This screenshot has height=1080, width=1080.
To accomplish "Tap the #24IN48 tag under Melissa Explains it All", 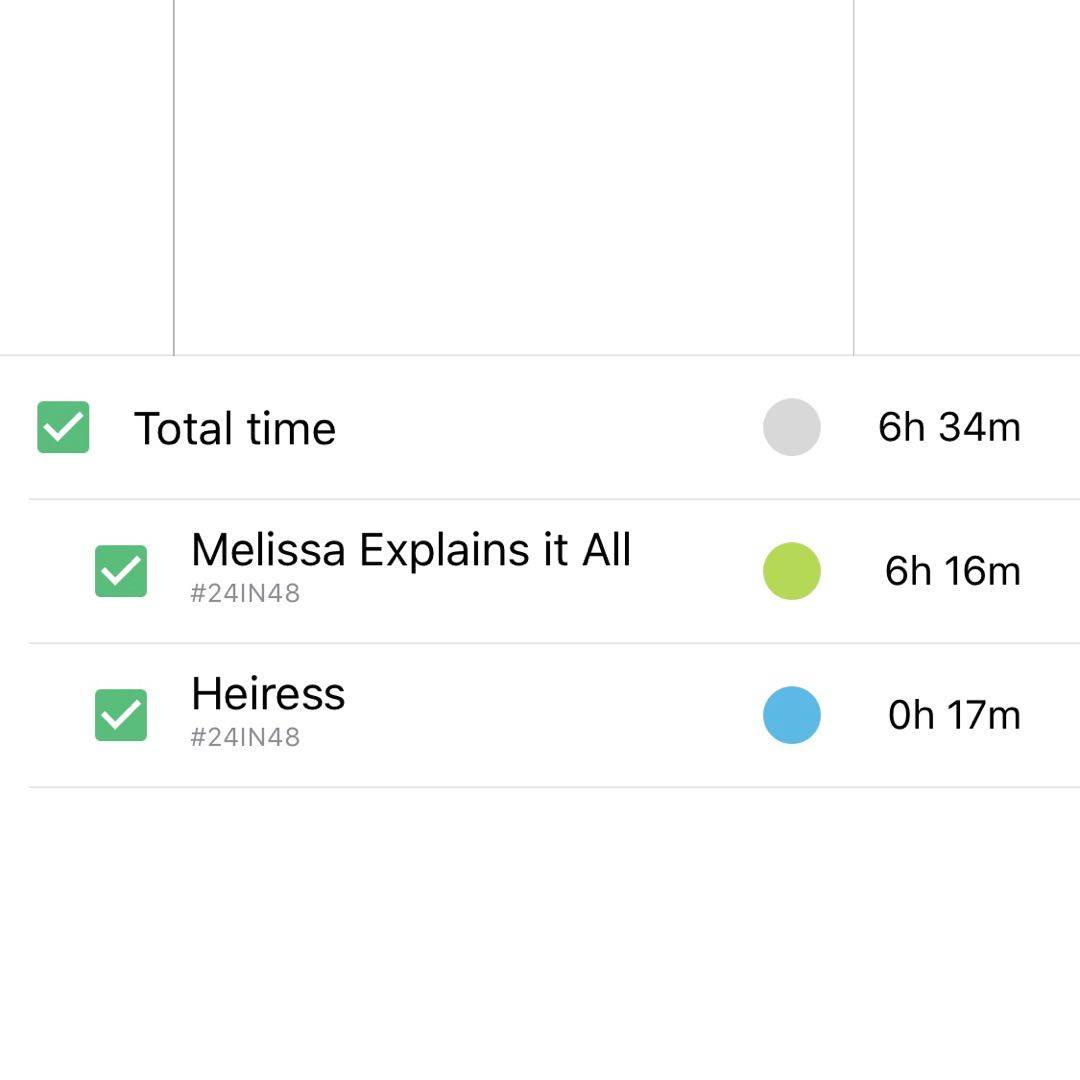I will (245, 593).
